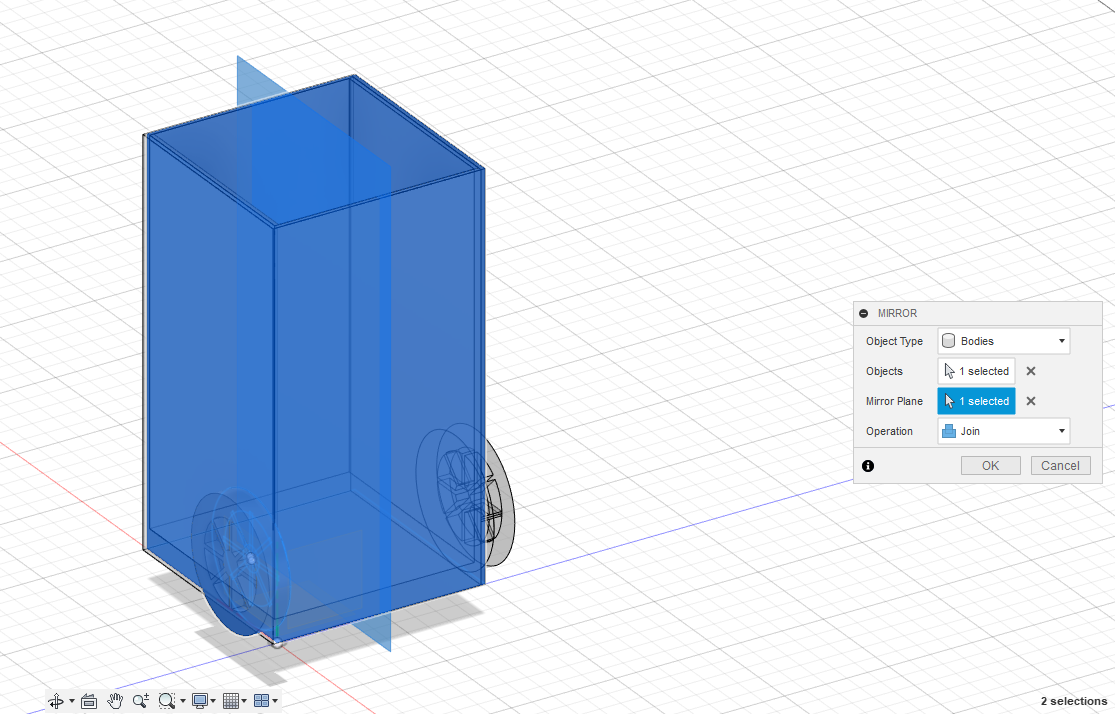Expand the Display Settings dropdown arrow

pos(213,701)
